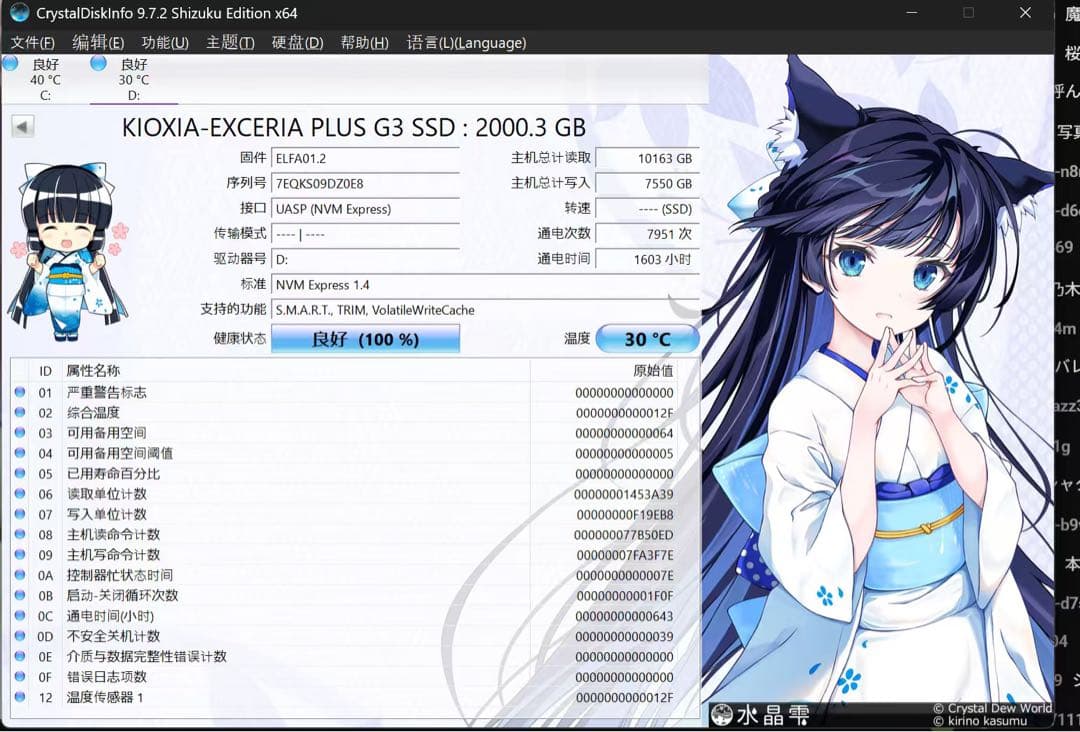
Task: Click status dot for attribute 07 写入单位计数
Action: [x=20, y=514]
